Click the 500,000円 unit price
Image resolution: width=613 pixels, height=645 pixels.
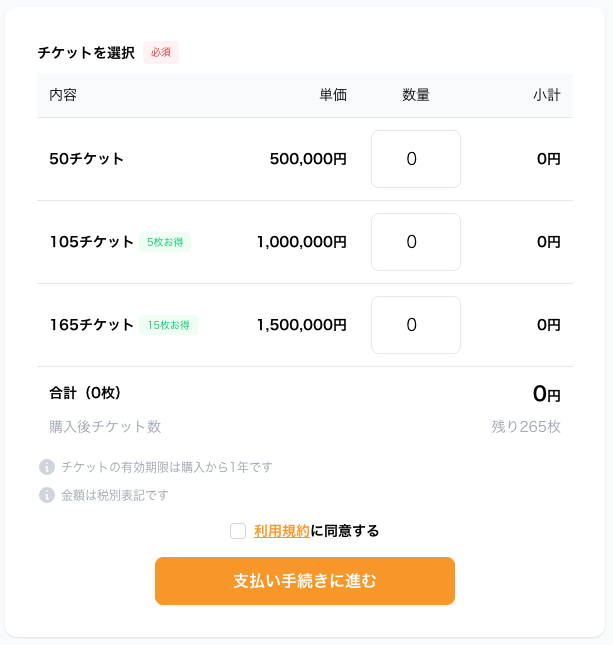coord(308,159)
